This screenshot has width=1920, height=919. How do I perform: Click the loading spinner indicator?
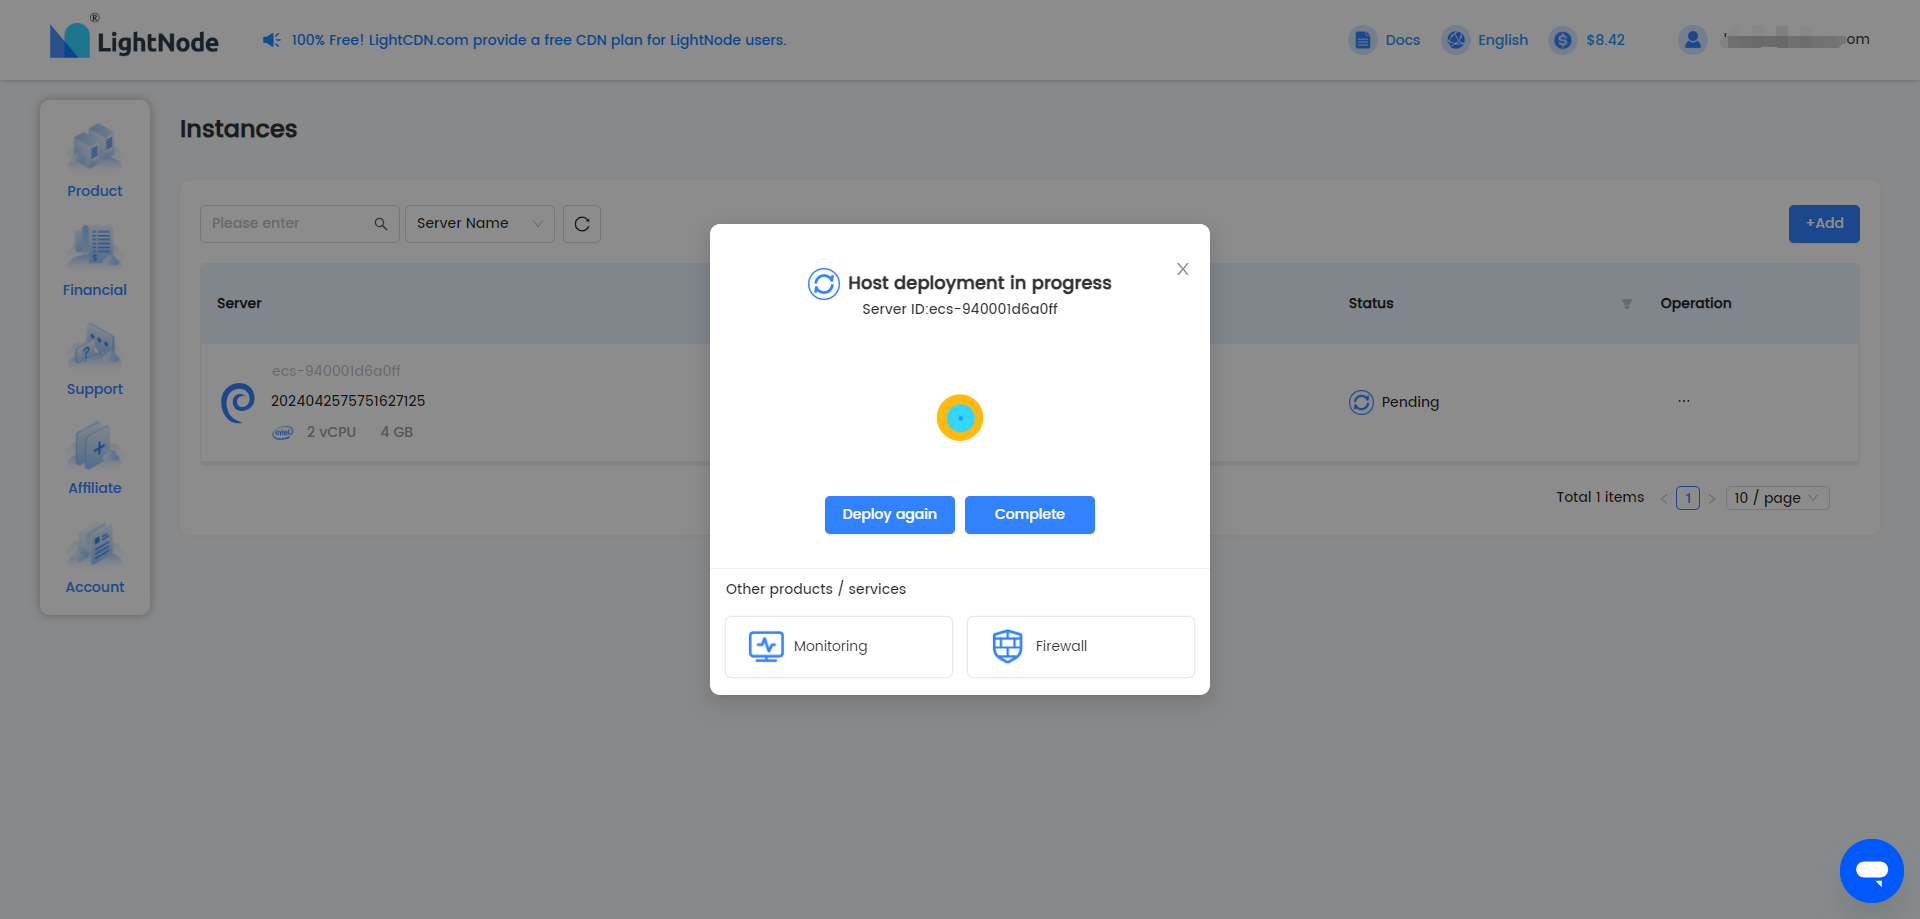pyautogui.click(x=960, y=418)
